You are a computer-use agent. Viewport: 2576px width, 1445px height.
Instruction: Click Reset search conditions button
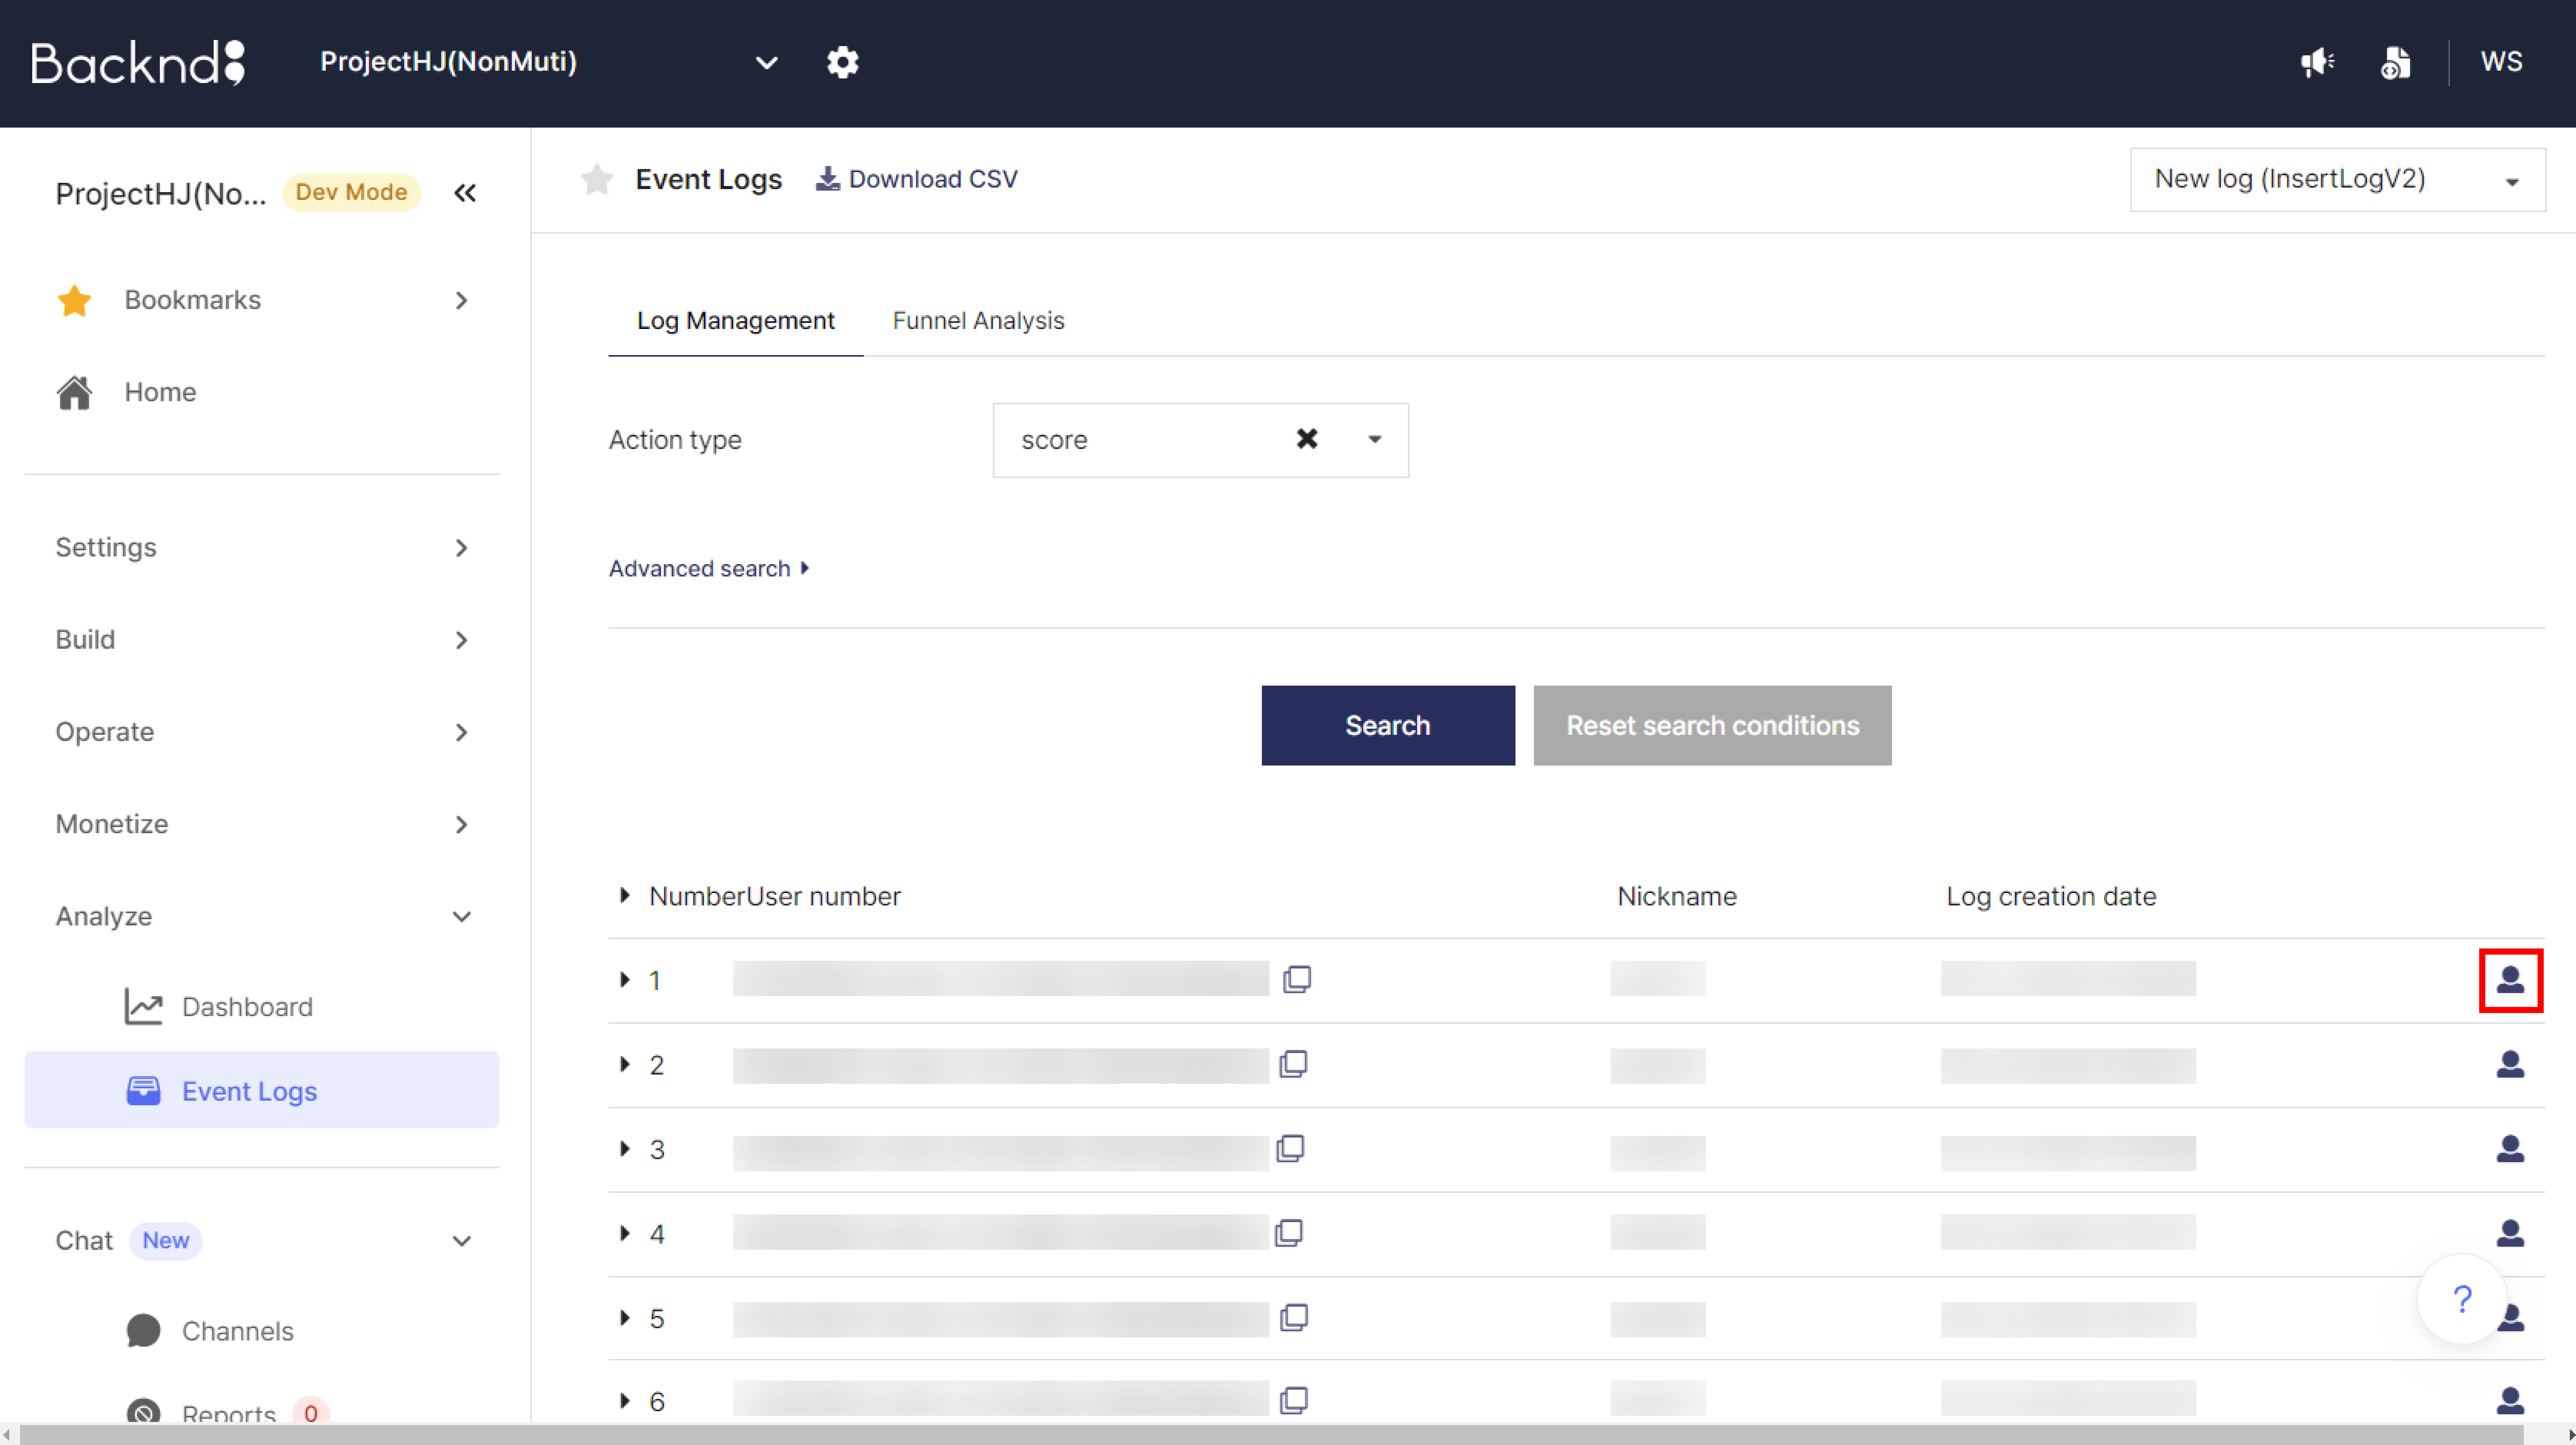pyautogui.click(x=1712, y=725)
